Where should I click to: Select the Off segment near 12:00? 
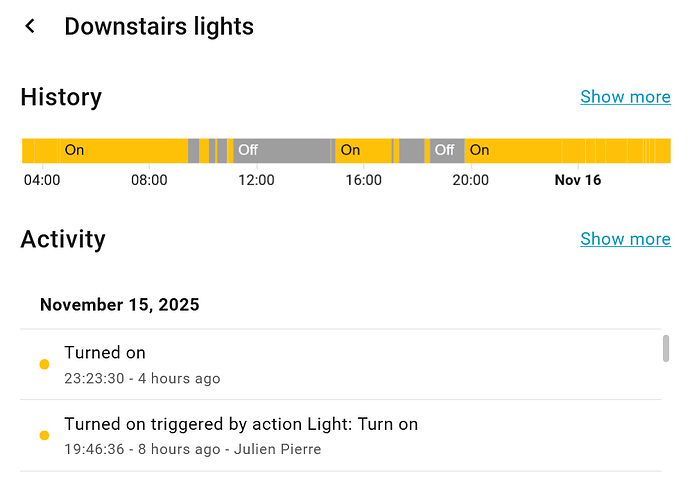pyautogui.click(x=282, y=151)
